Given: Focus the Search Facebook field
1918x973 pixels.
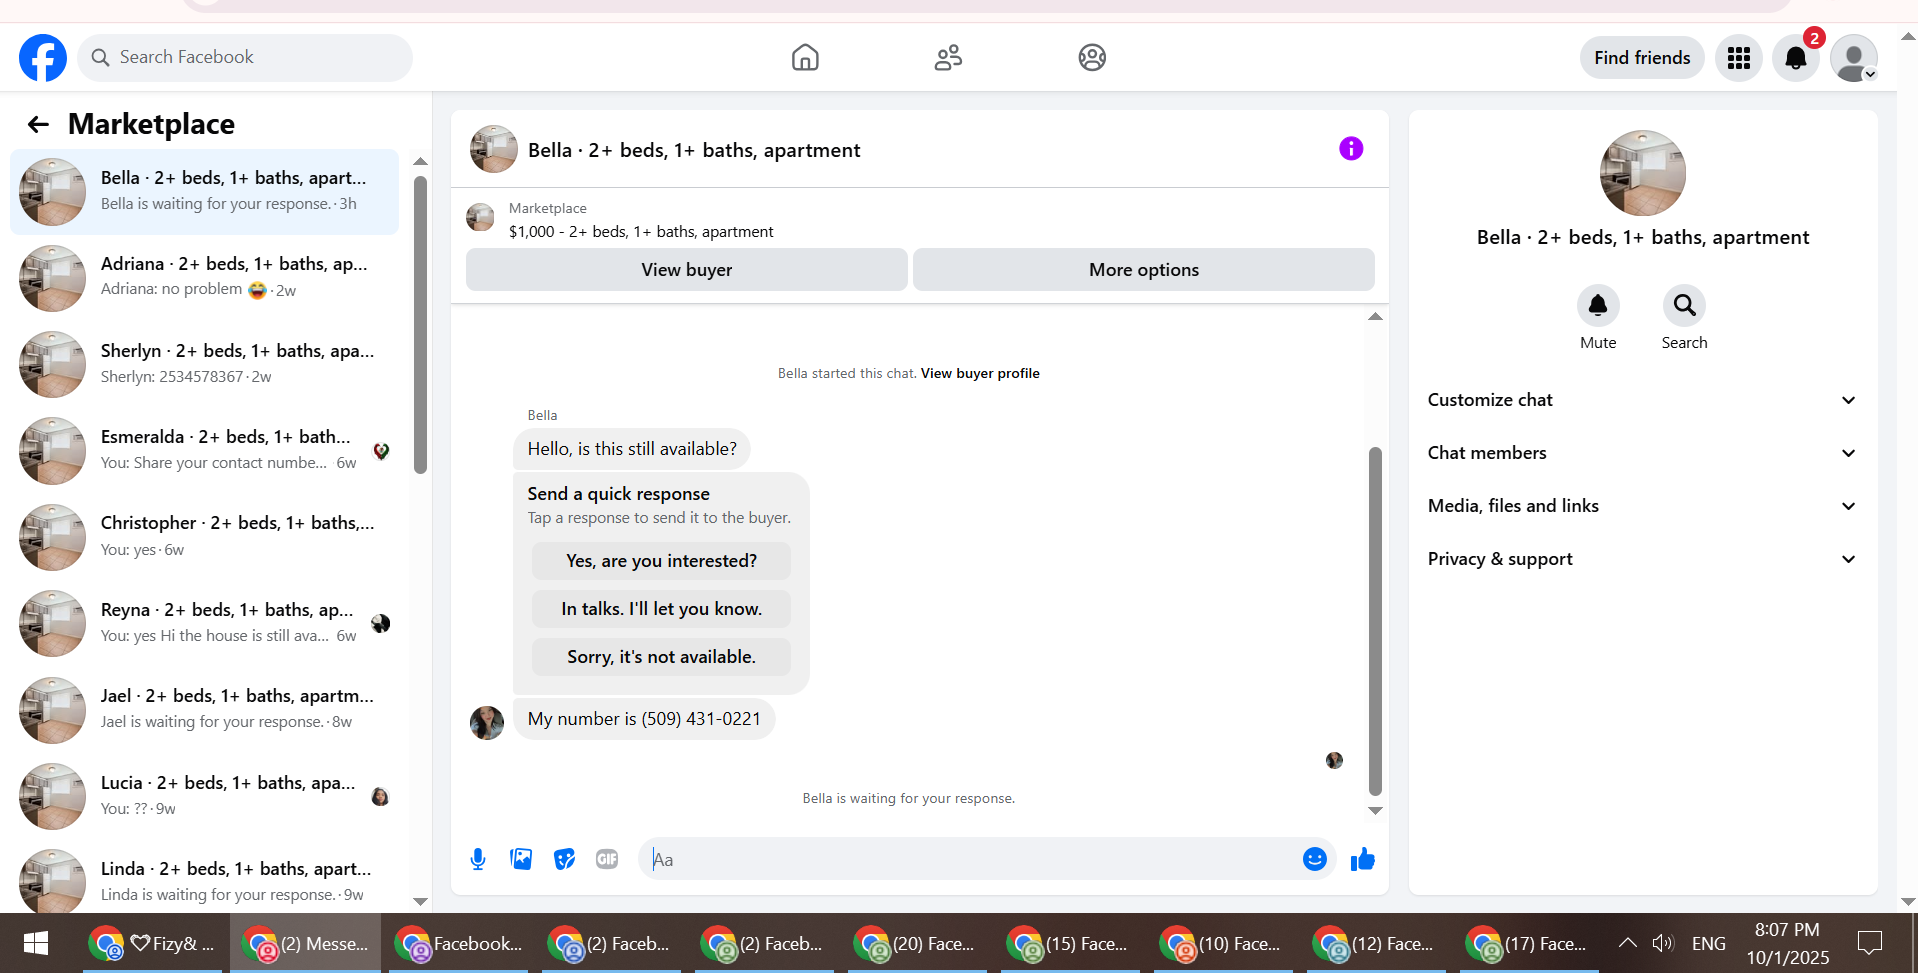Looking at the screenshot, I should 245,58.
